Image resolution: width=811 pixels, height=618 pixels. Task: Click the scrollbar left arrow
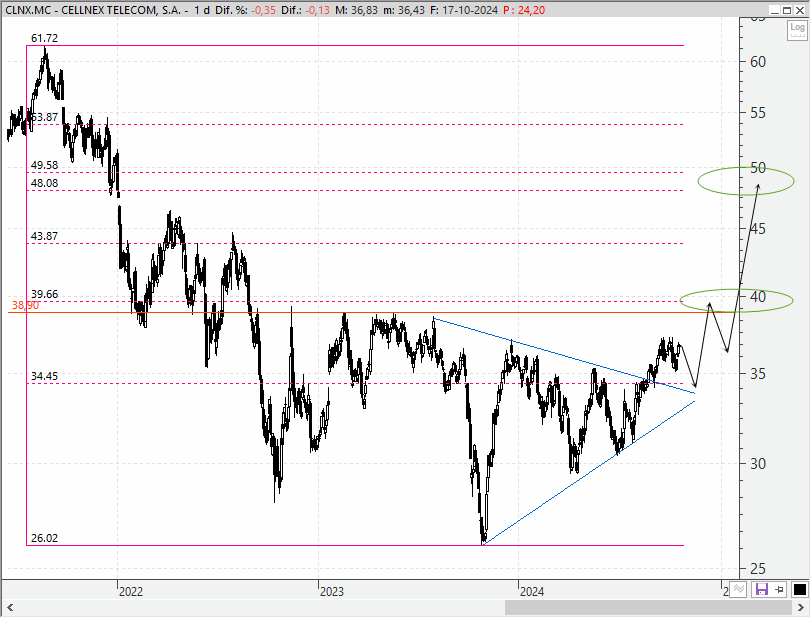(x=10, y=607)
